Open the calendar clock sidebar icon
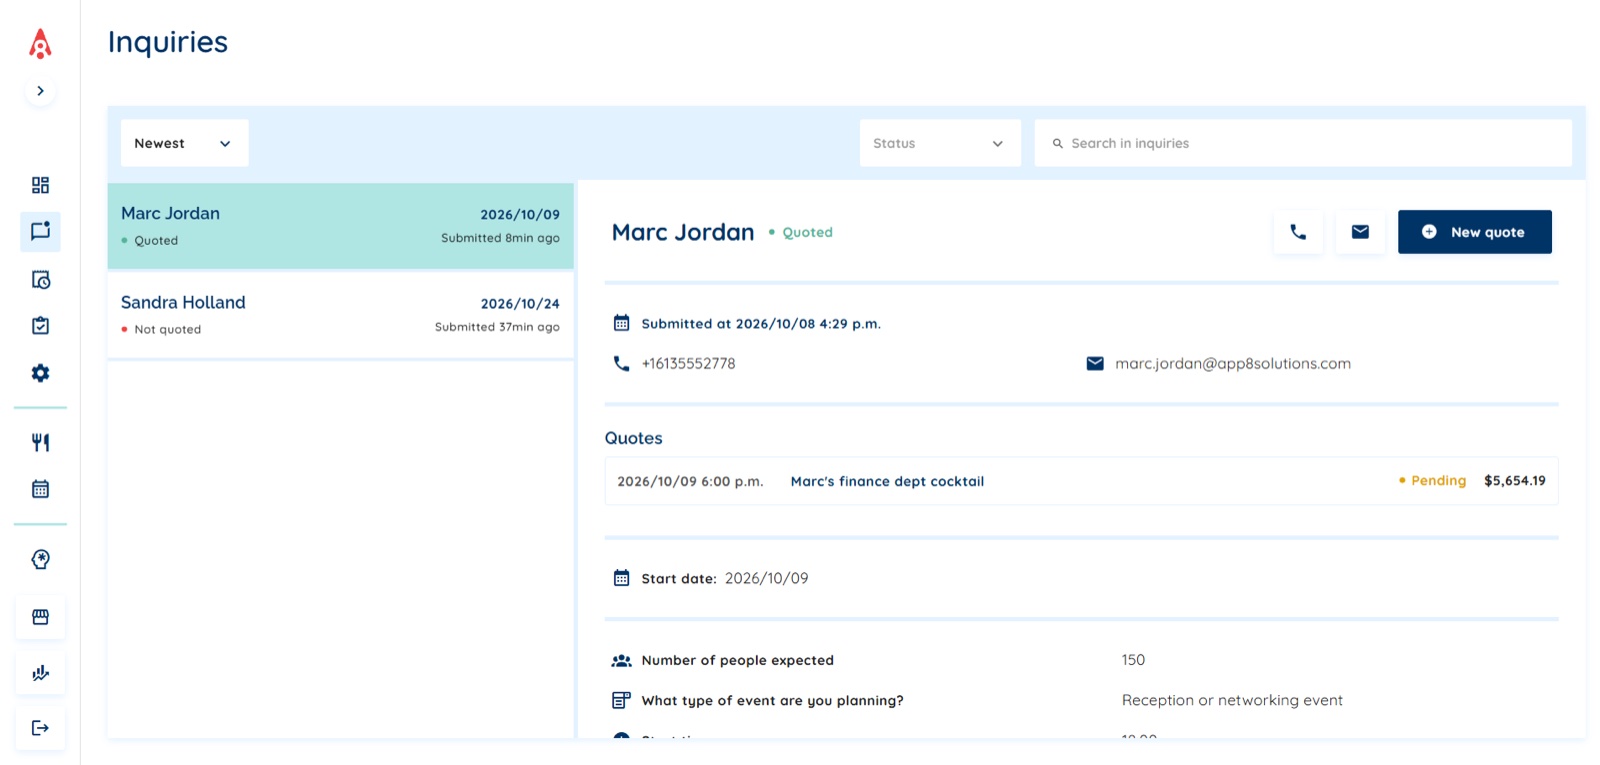Viewport: 1600px width, 765px height. point(40,280)
